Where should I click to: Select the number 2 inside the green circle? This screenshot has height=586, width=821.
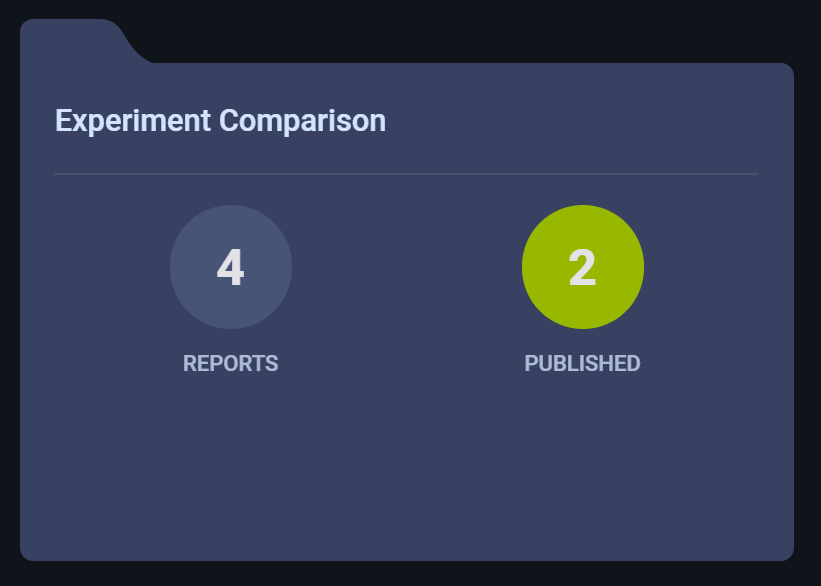pyautogui.click(x=583, y=267)
